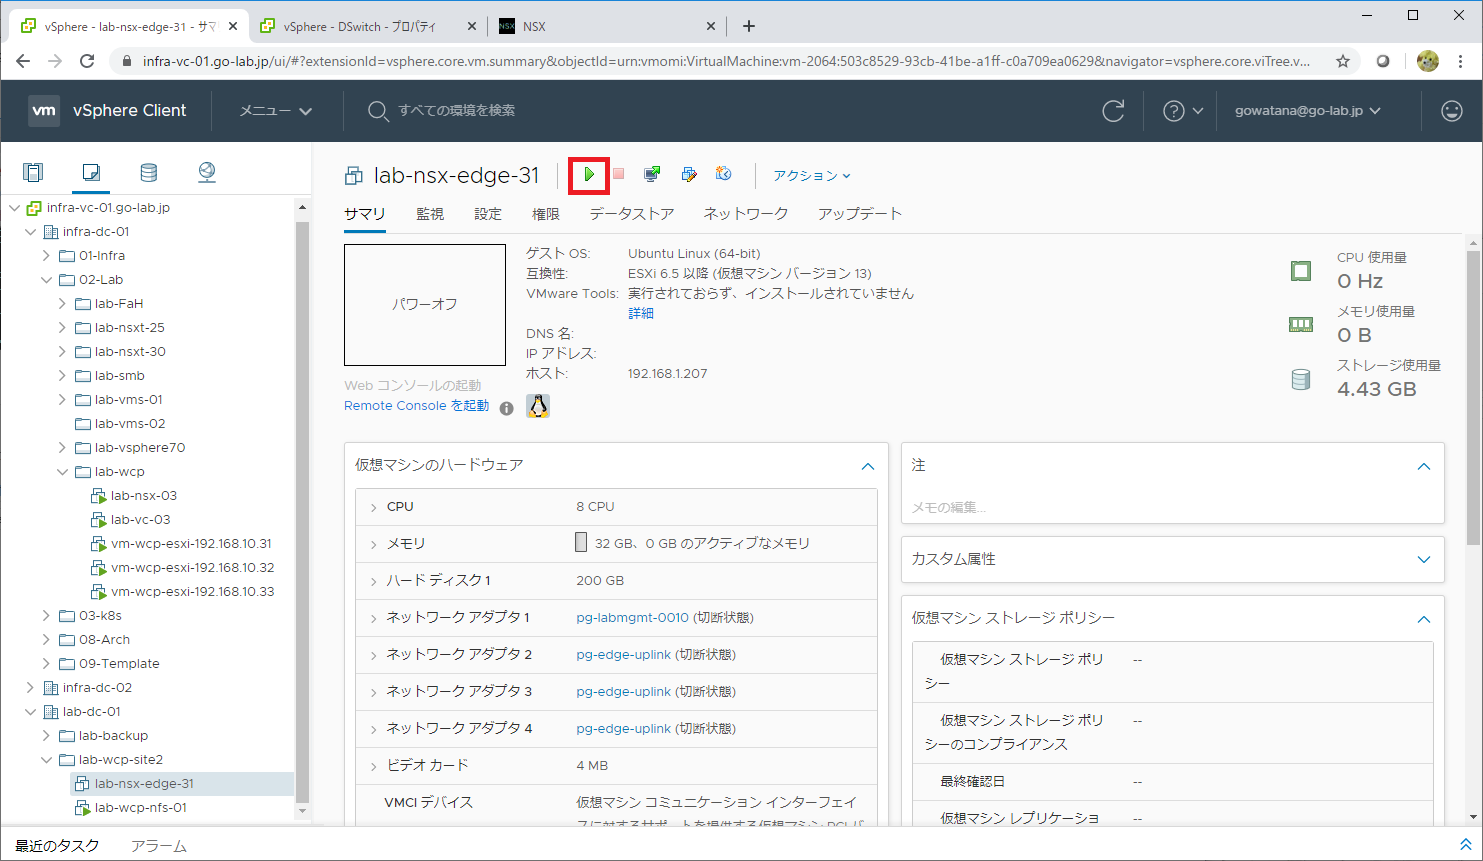Click the パワーオフ console thumbnail
The height and width of the screenshot is (861, 1483).
tap(425, 305)
